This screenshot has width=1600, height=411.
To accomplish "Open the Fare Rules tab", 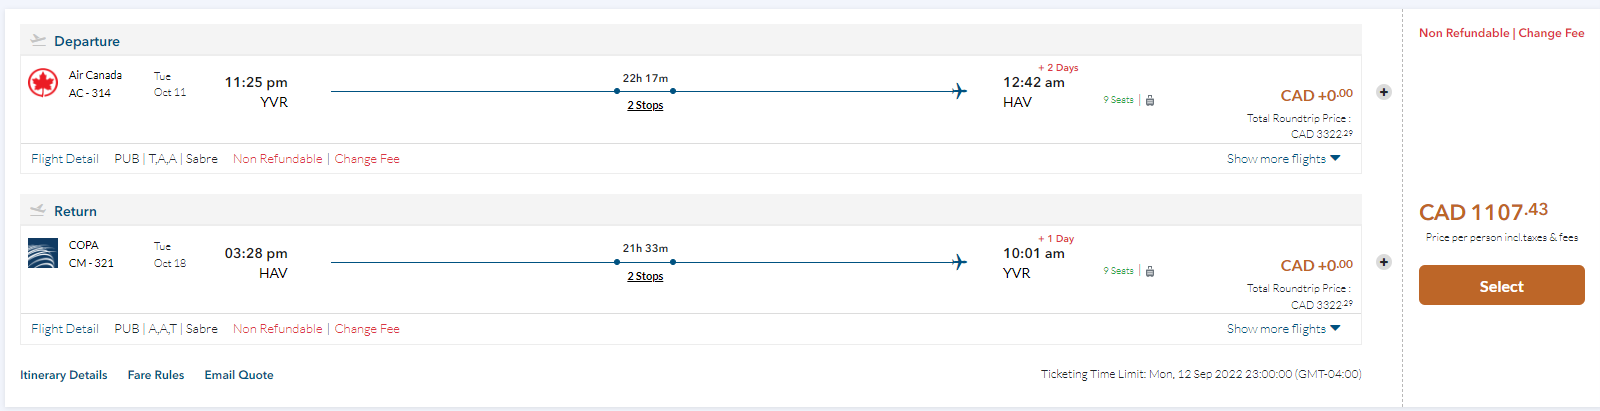I will click(x=156, y=375).
